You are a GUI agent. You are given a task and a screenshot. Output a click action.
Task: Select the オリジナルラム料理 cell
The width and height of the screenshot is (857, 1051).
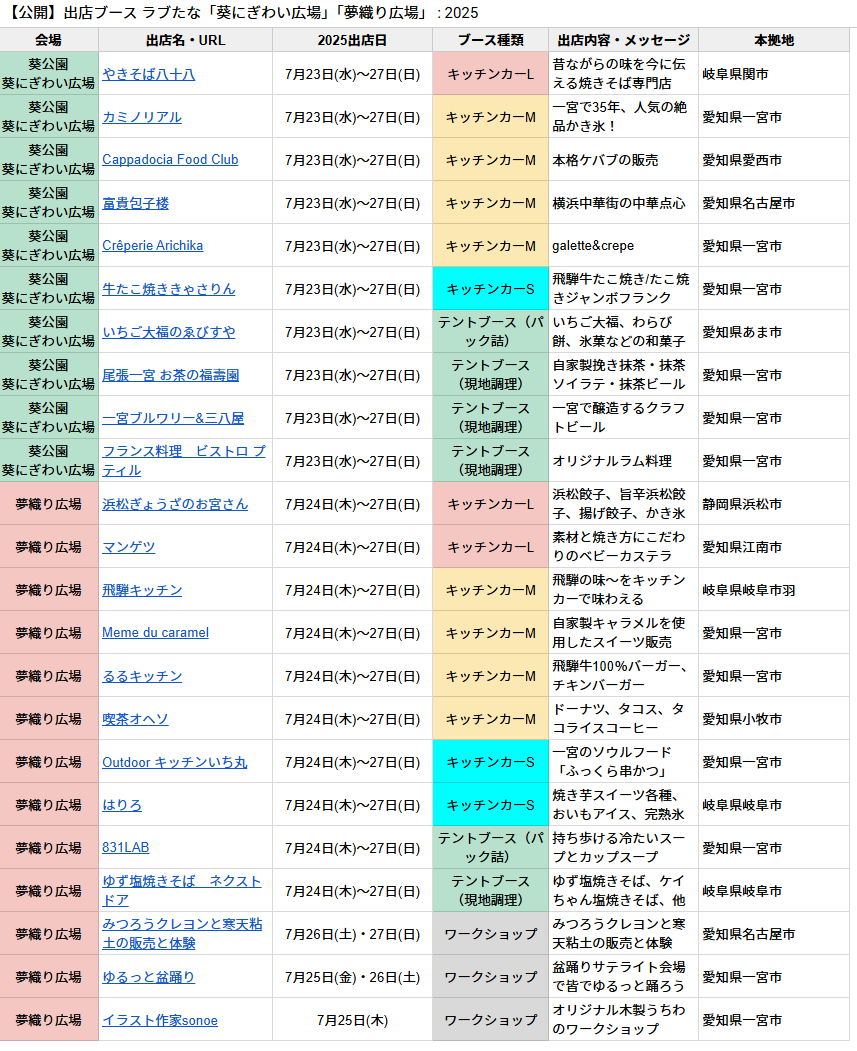[x=623, y=461]
